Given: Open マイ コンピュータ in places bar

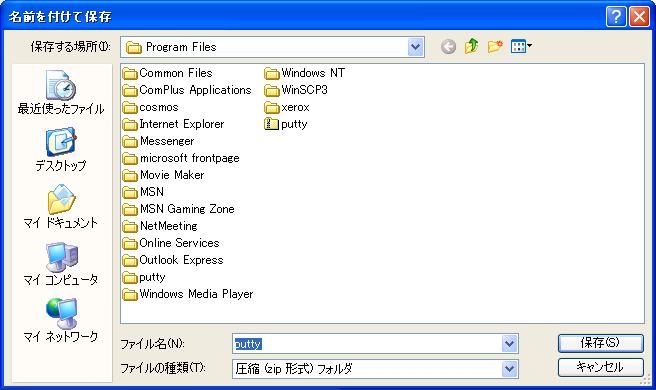Looking at the screenshot, I should pyautogui.click(x=61, y=264).
